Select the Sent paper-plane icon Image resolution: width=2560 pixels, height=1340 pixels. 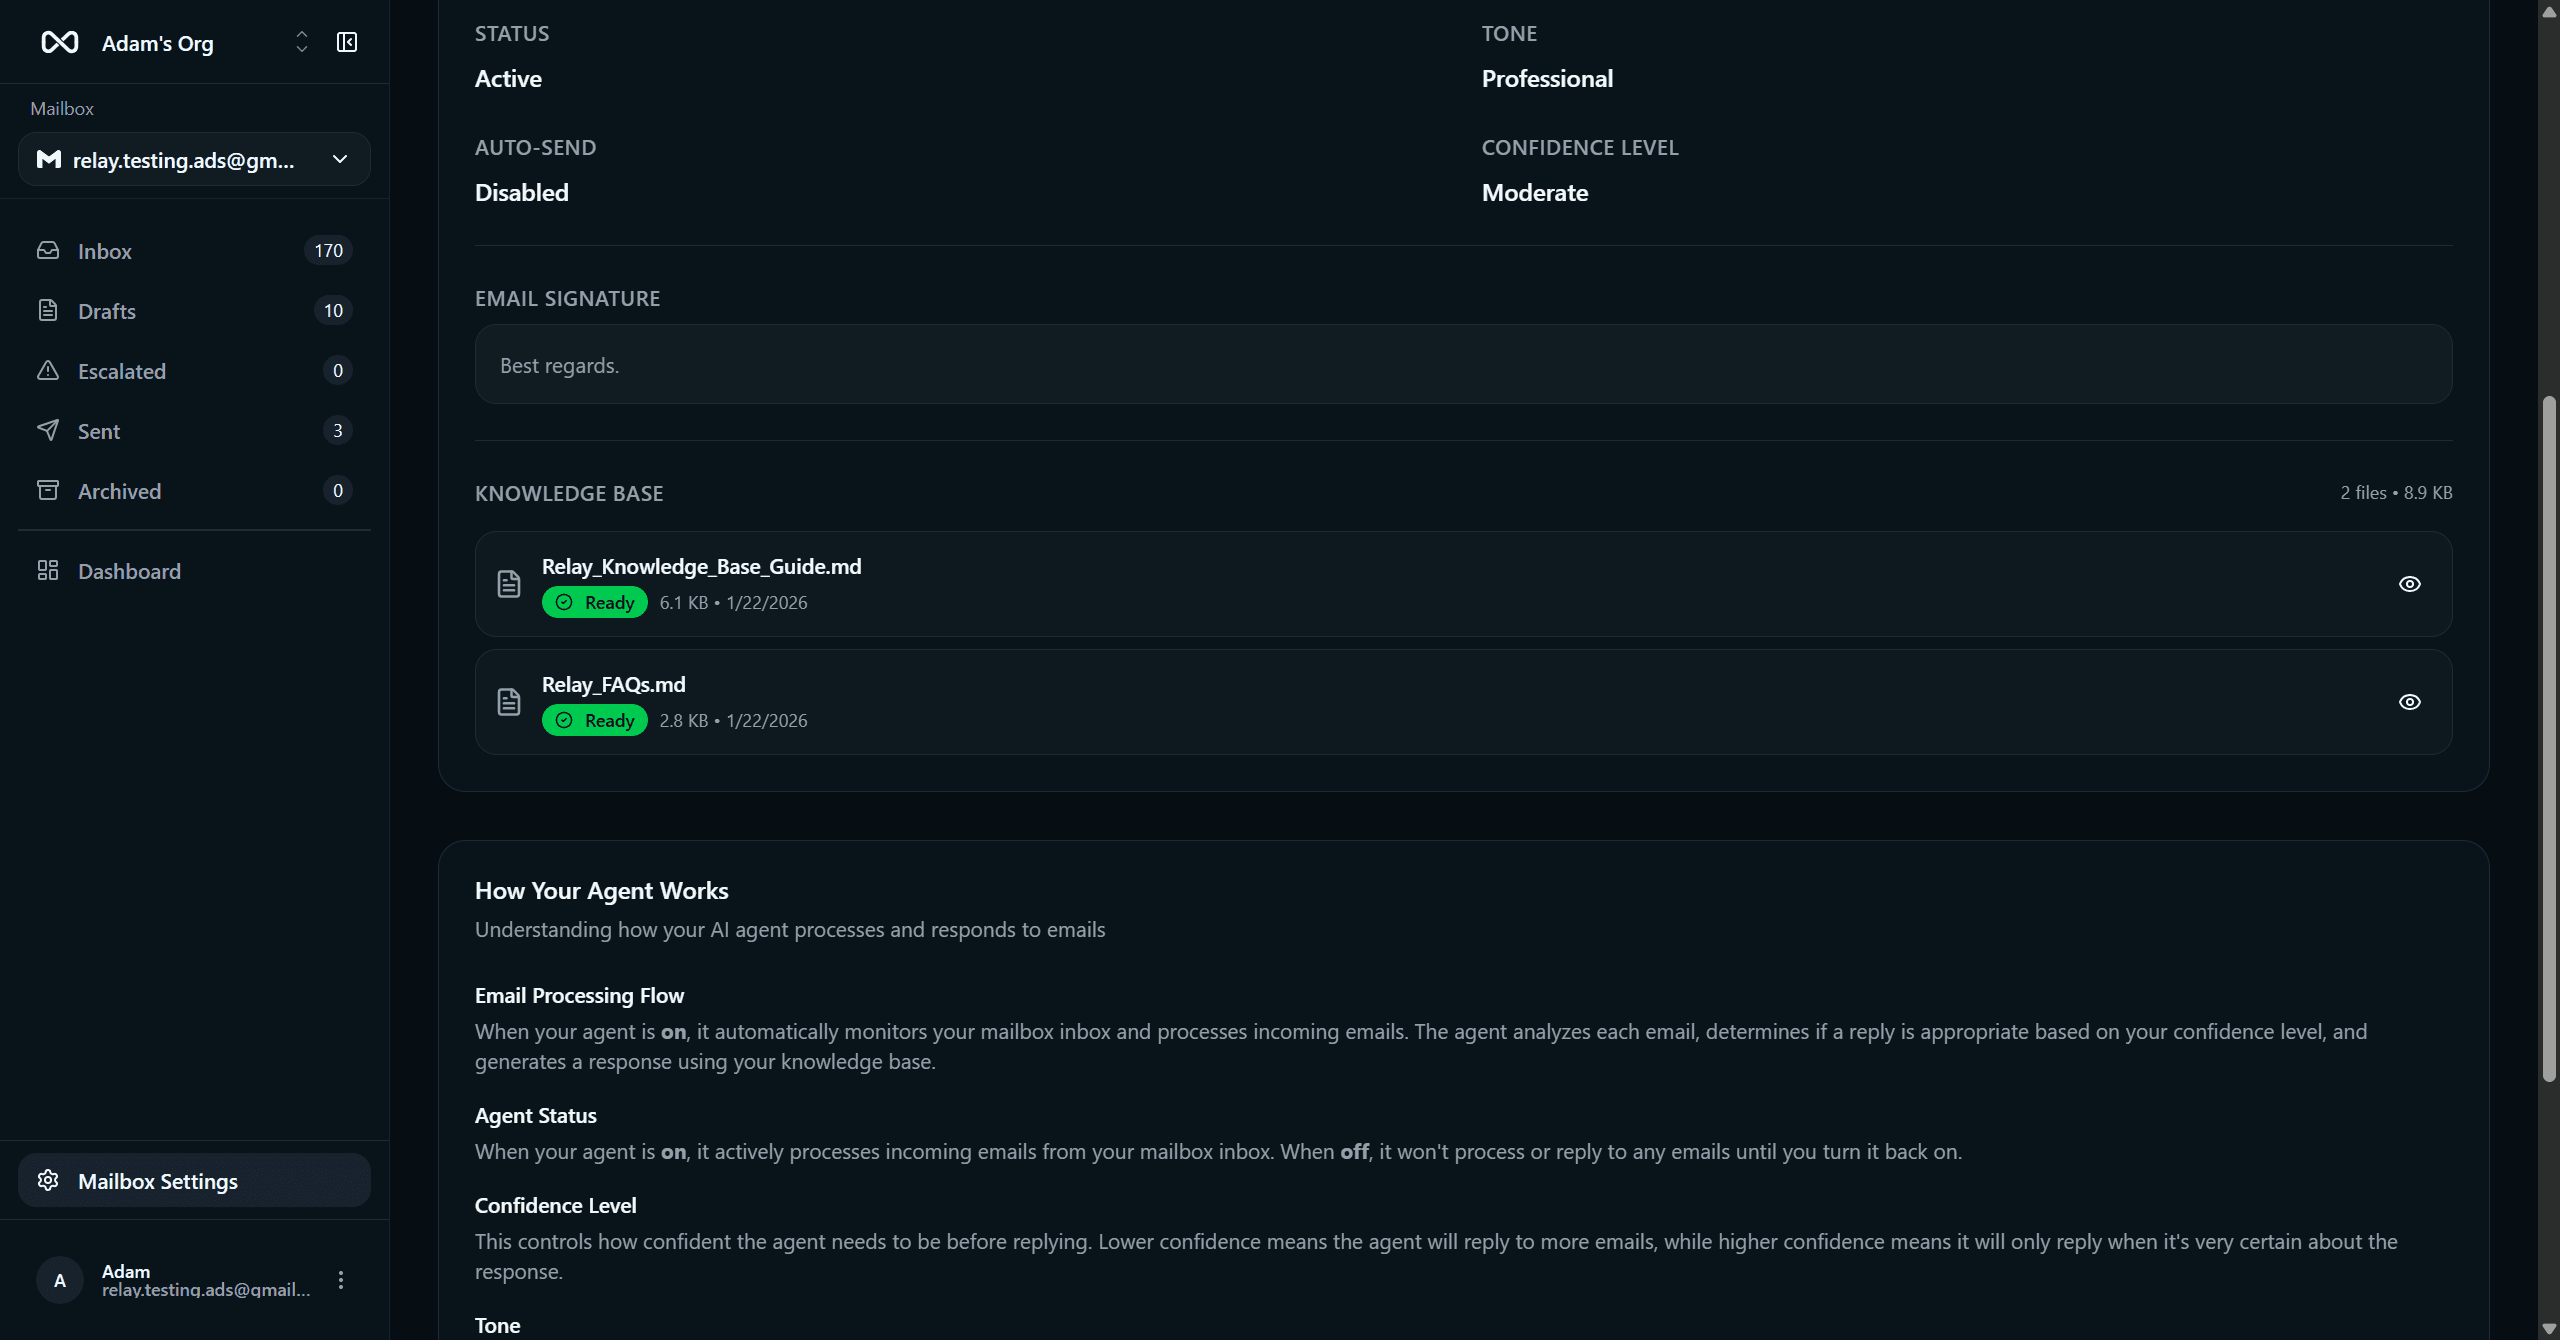pyautogui.click(x=48, y=430)
